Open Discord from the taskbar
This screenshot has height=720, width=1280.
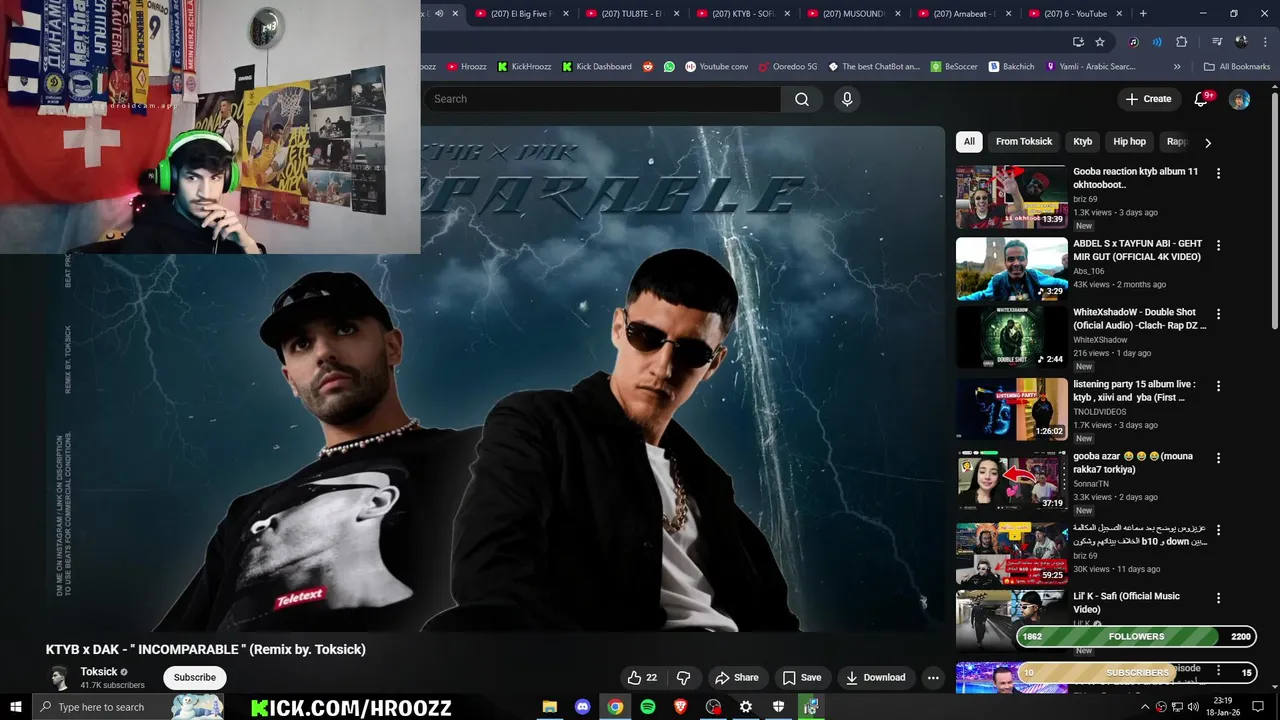[x=582, y=707]
